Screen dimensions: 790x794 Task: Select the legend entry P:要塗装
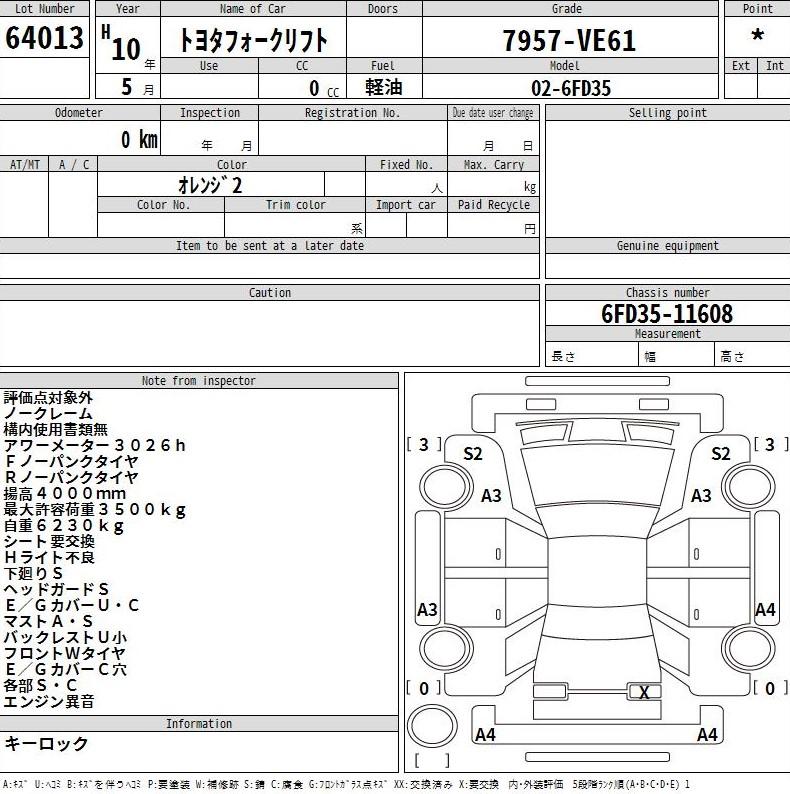coord(169,784)
